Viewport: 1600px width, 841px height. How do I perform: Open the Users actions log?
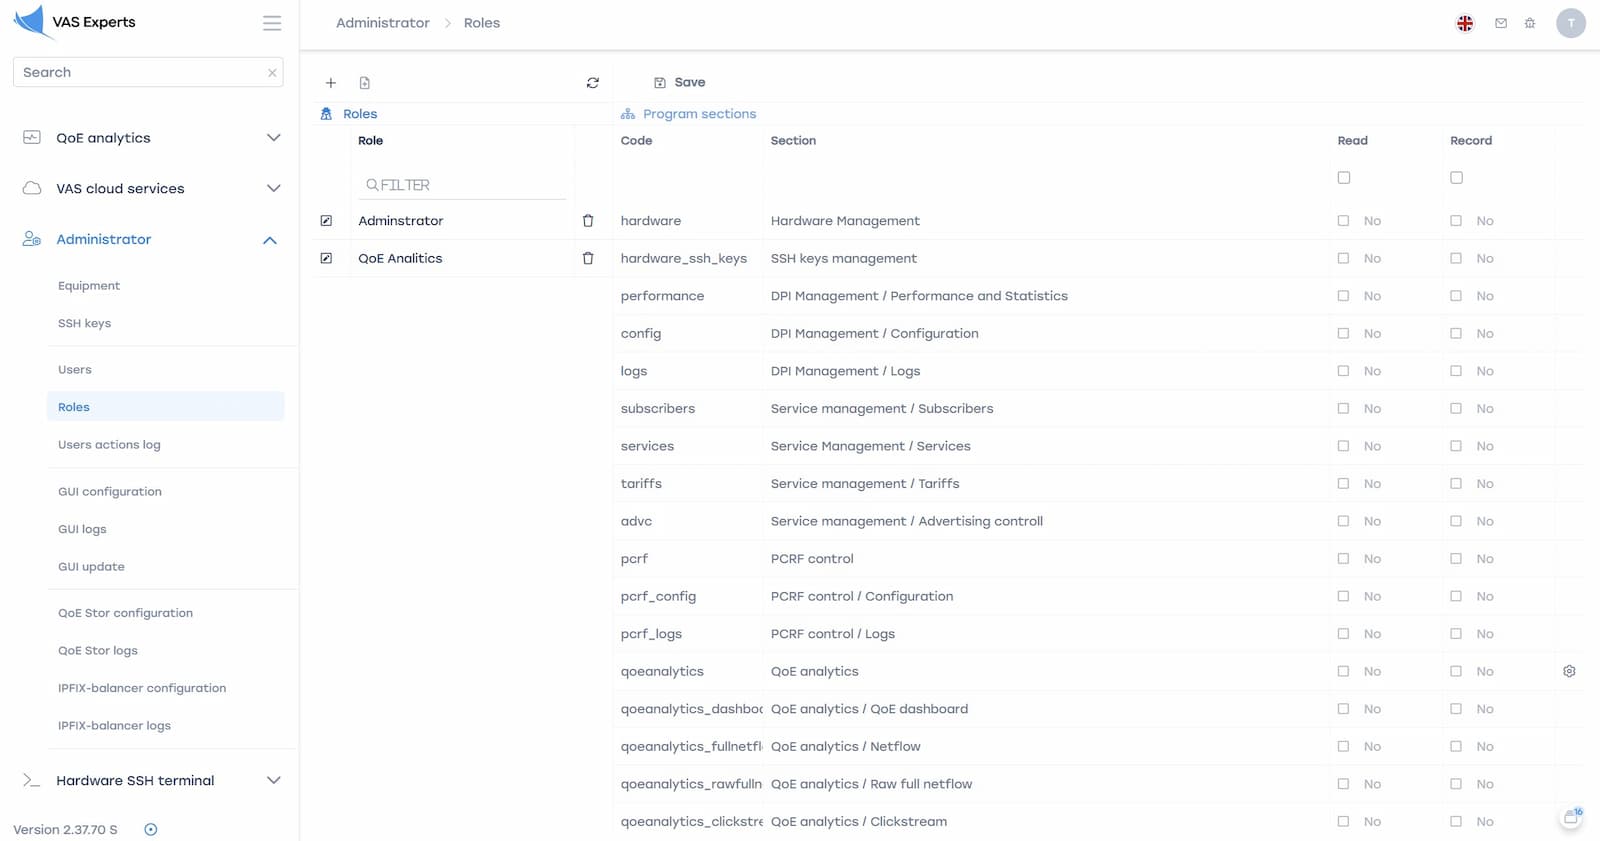109,445
